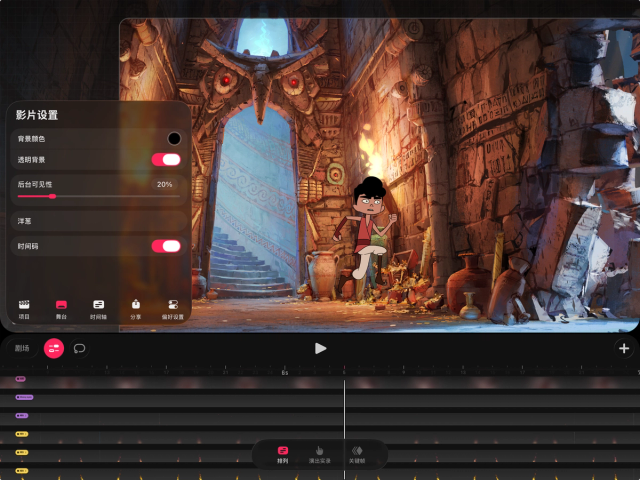Select the cartoon boy character on stage

365,233
